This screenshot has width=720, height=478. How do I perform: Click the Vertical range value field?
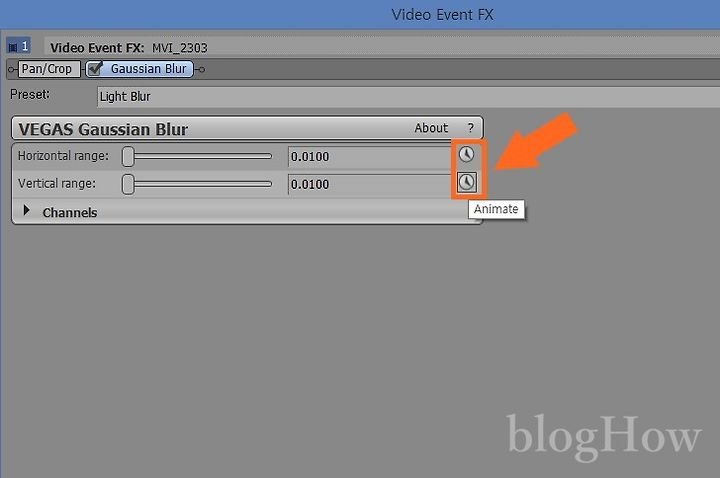tap(371, 184)
